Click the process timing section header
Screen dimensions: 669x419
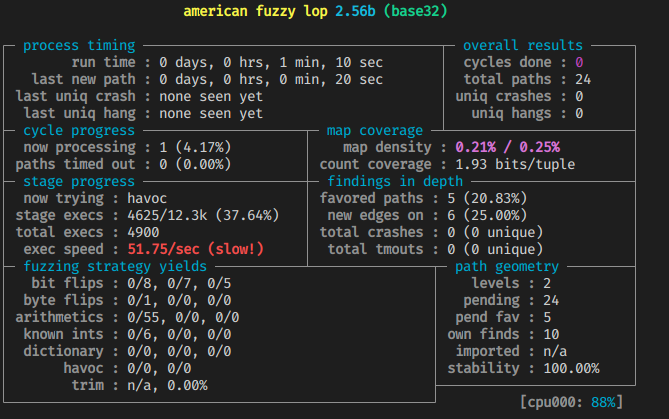click(80, 45)
